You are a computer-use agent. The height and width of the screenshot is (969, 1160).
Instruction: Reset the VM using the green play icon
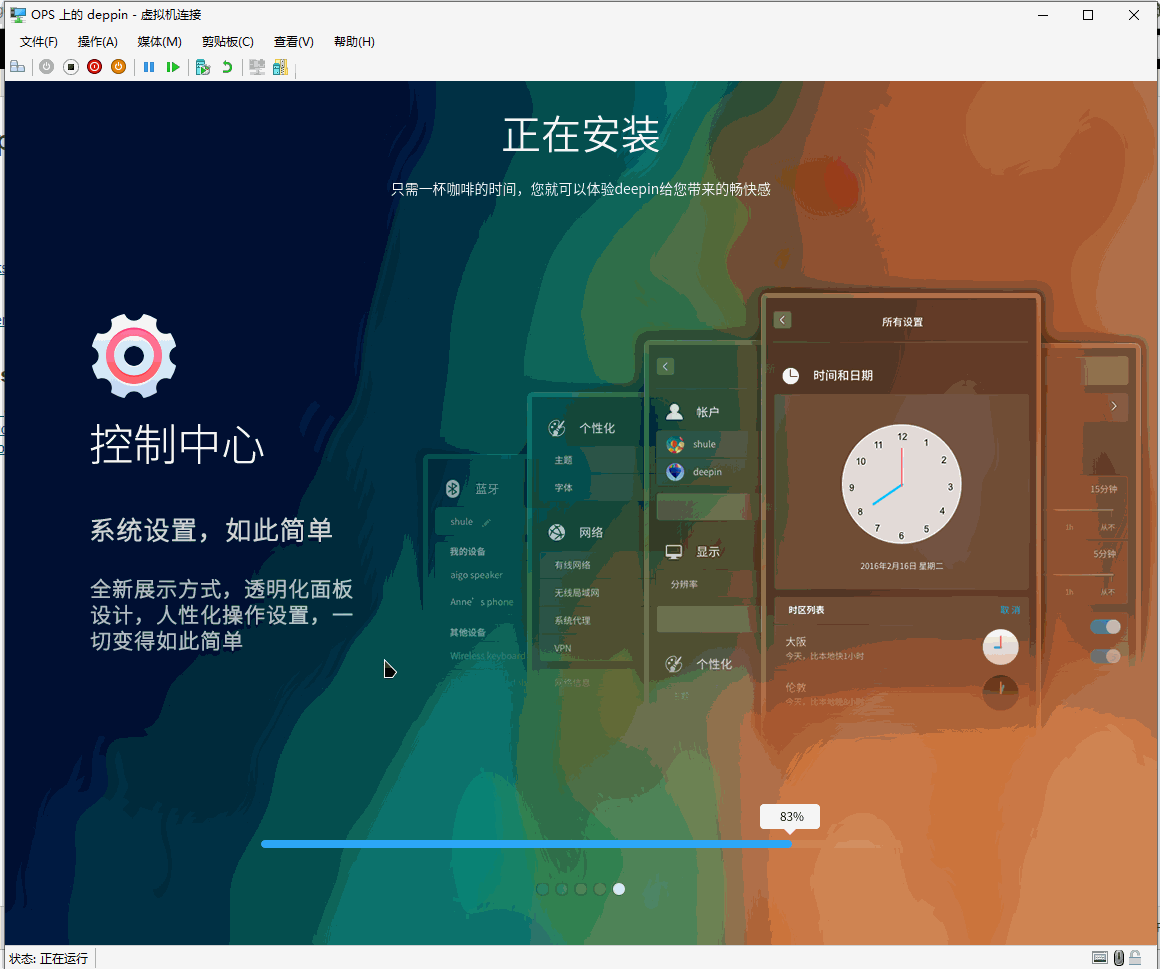172,67
